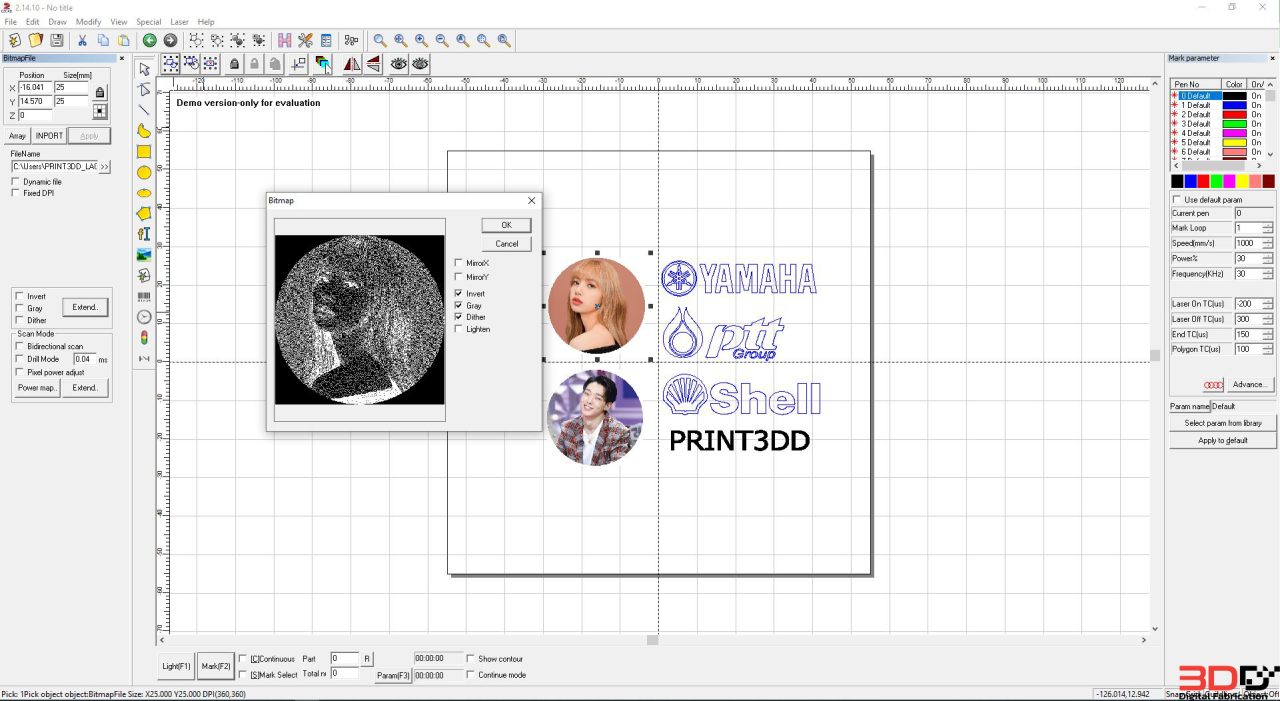Image resolution: width=1280 pixels, height=701 pixels.
Task: Toggle the Invert checkbox in Bitmap dialog
Action: 459,292
